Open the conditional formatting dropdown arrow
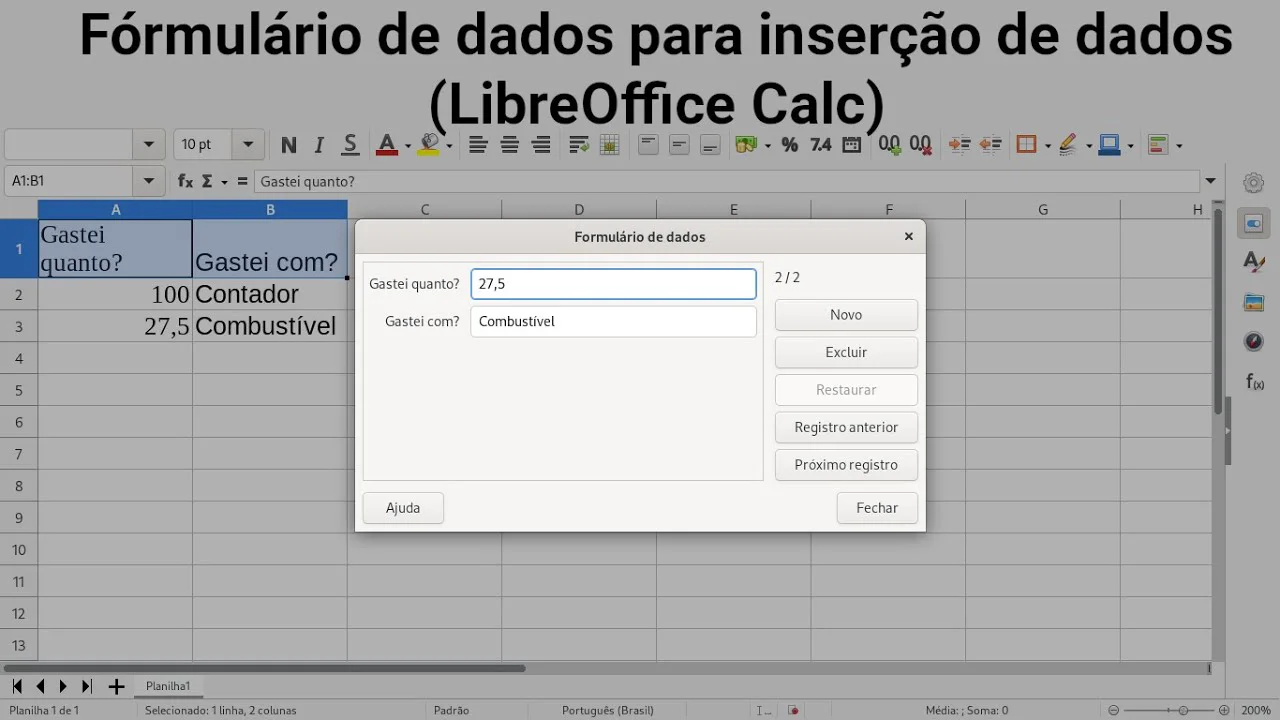This screenshot has height=720, width=1280. (1180, 146)
